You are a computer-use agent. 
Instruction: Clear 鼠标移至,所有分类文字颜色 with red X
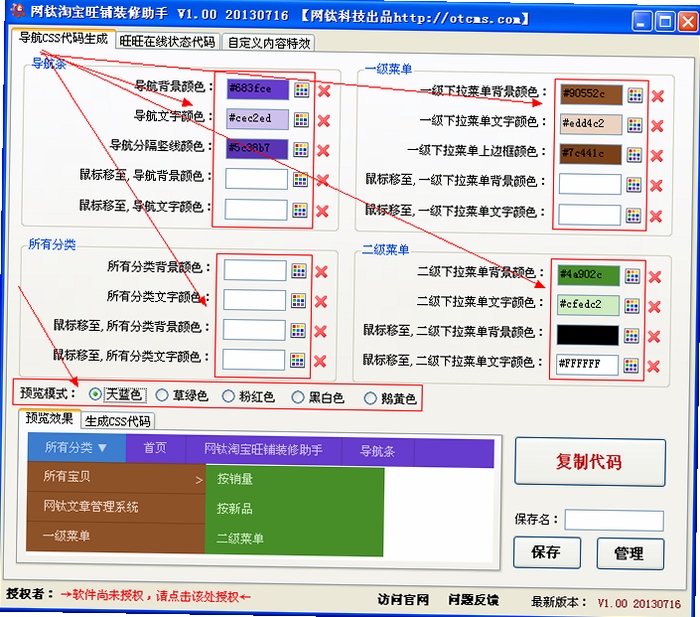tap(320, 361)
